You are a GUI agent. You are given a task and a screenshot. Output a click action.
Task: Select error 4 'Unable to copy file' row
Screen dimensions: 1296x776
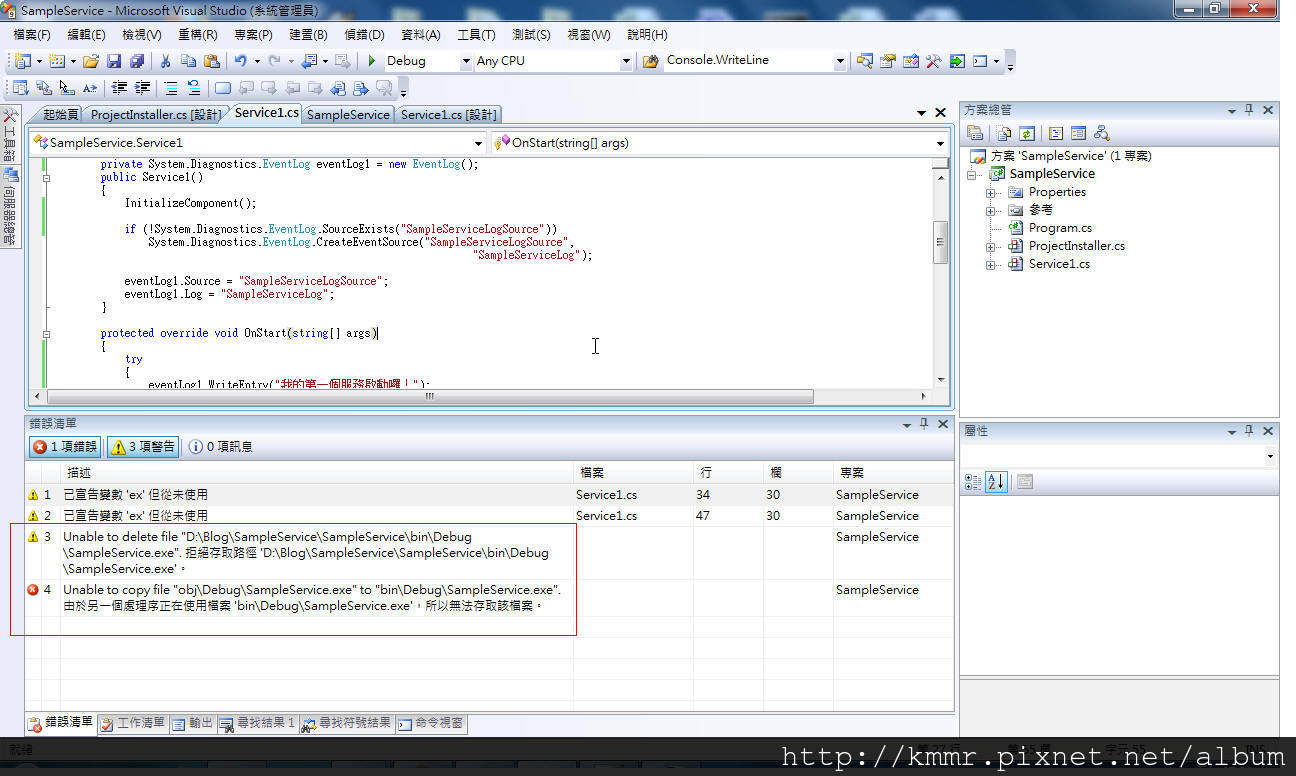click(x=489, y=597)
